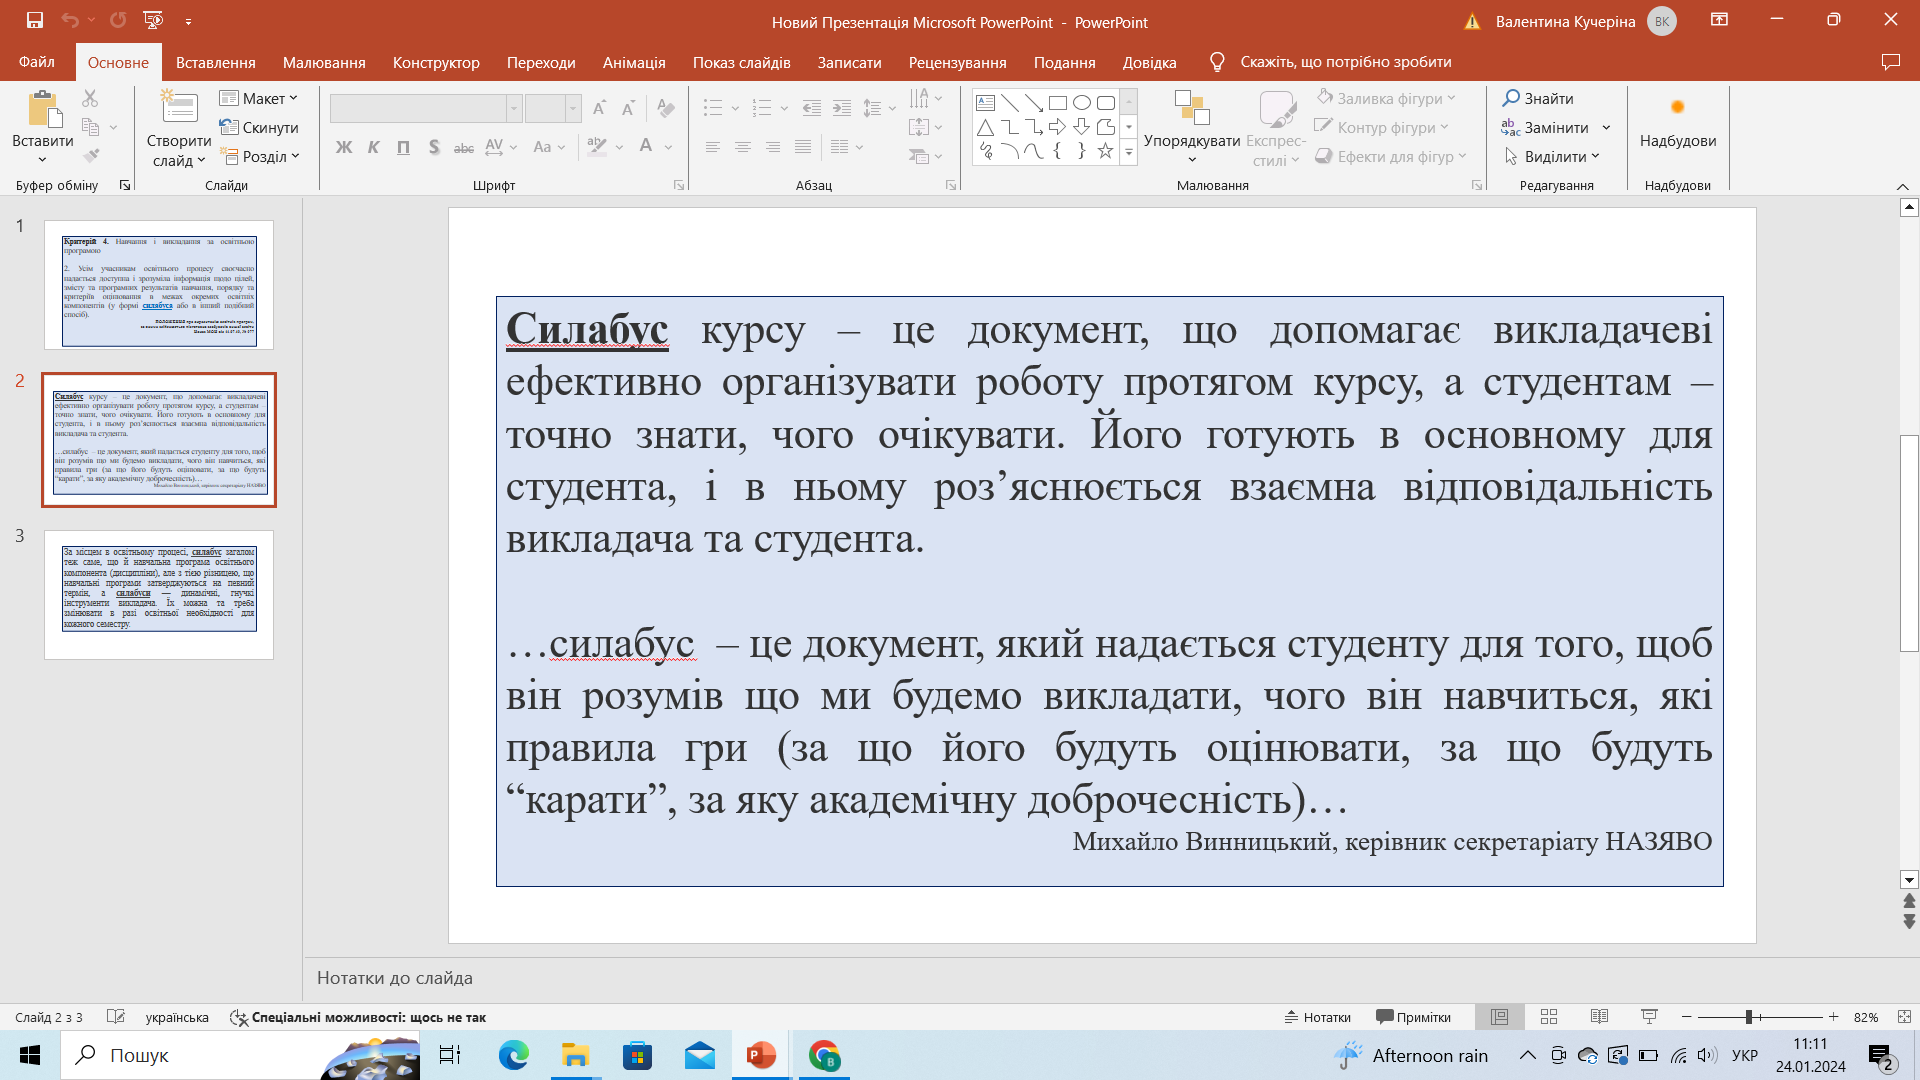Toggle Comments (Примітки) pane in status bar
This screenshot has width=1920, height=1080.
point(1413,1017)
